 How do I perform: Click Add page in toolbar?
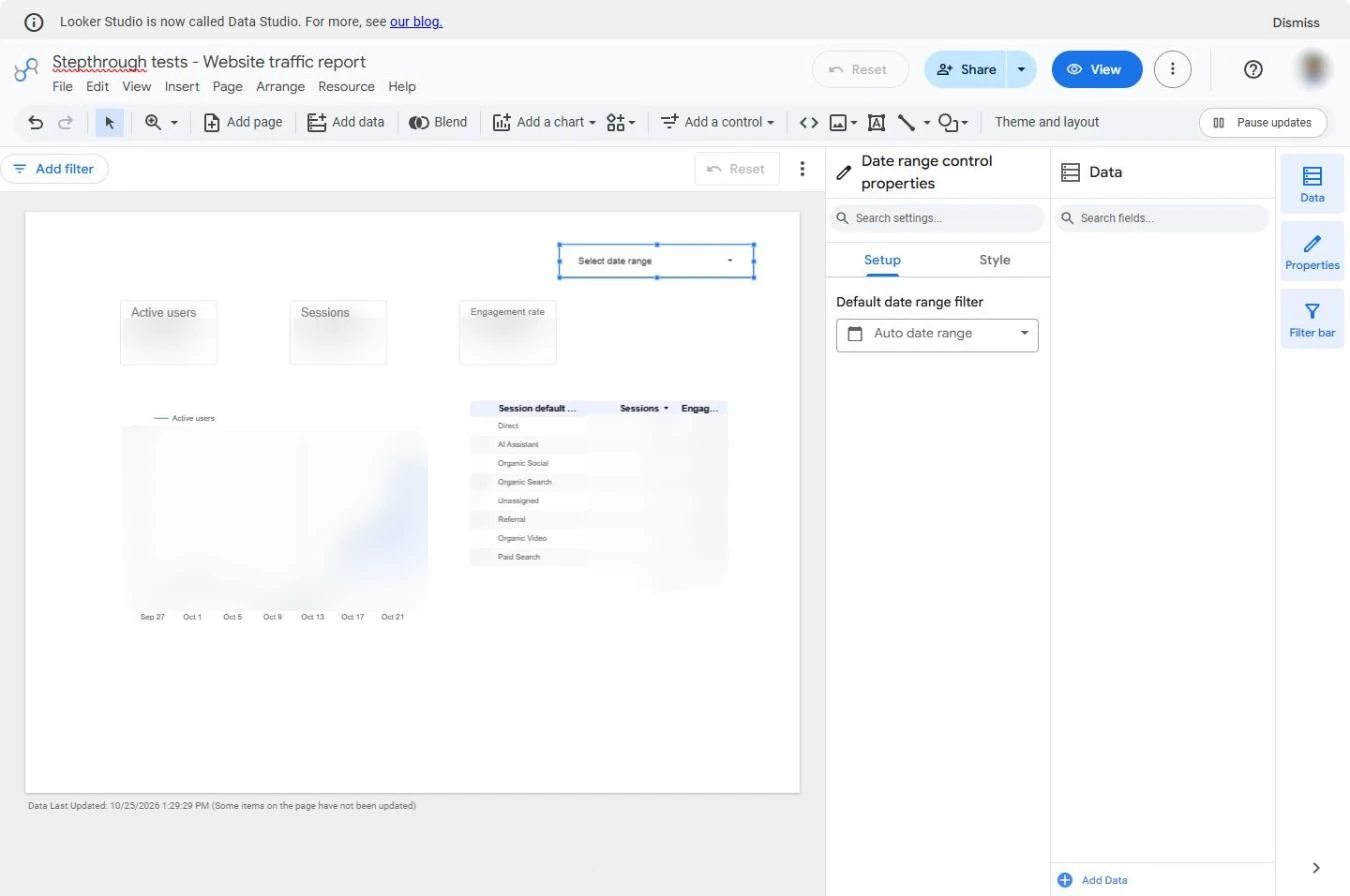243,122
